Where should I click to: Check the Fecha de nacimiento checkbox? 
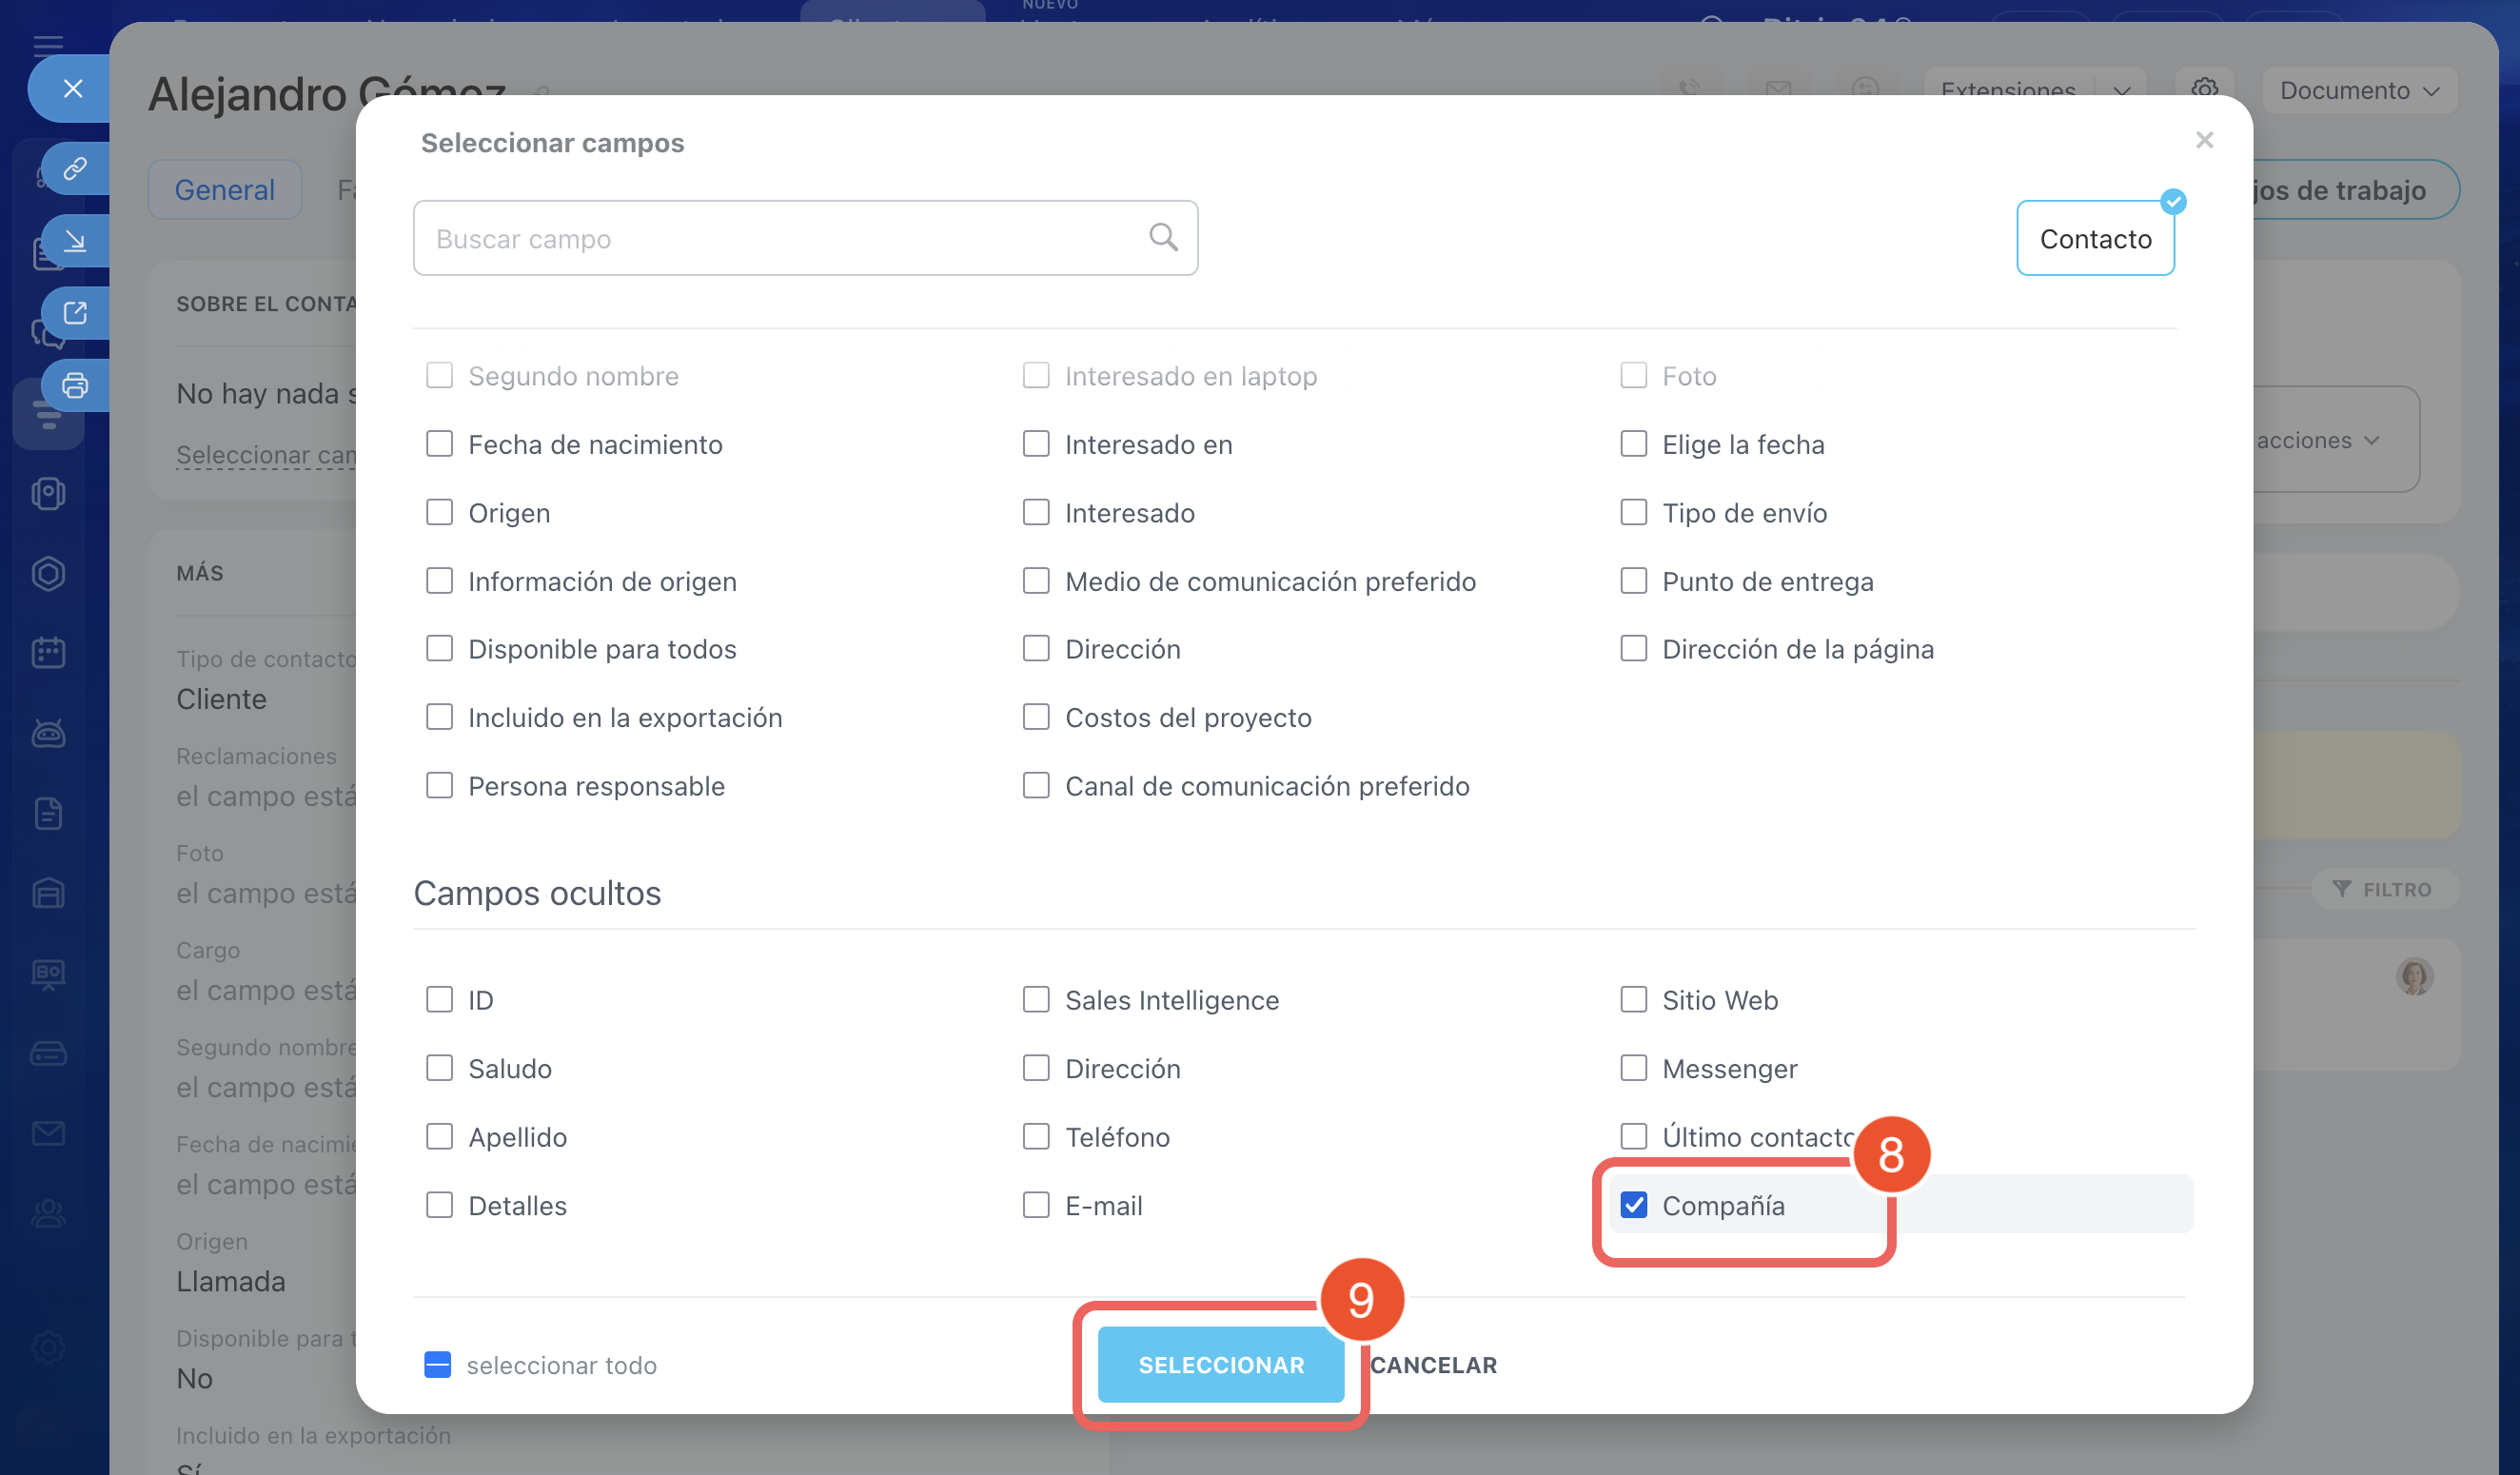click(x=439, y=444)
